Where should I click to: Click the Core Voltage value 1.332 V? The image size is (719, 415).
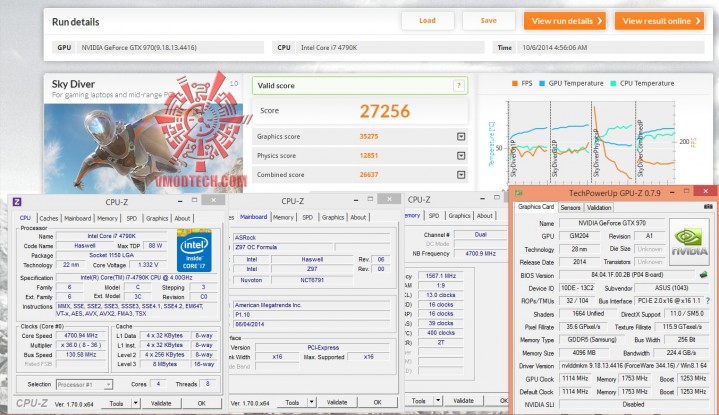coord(148,265)
